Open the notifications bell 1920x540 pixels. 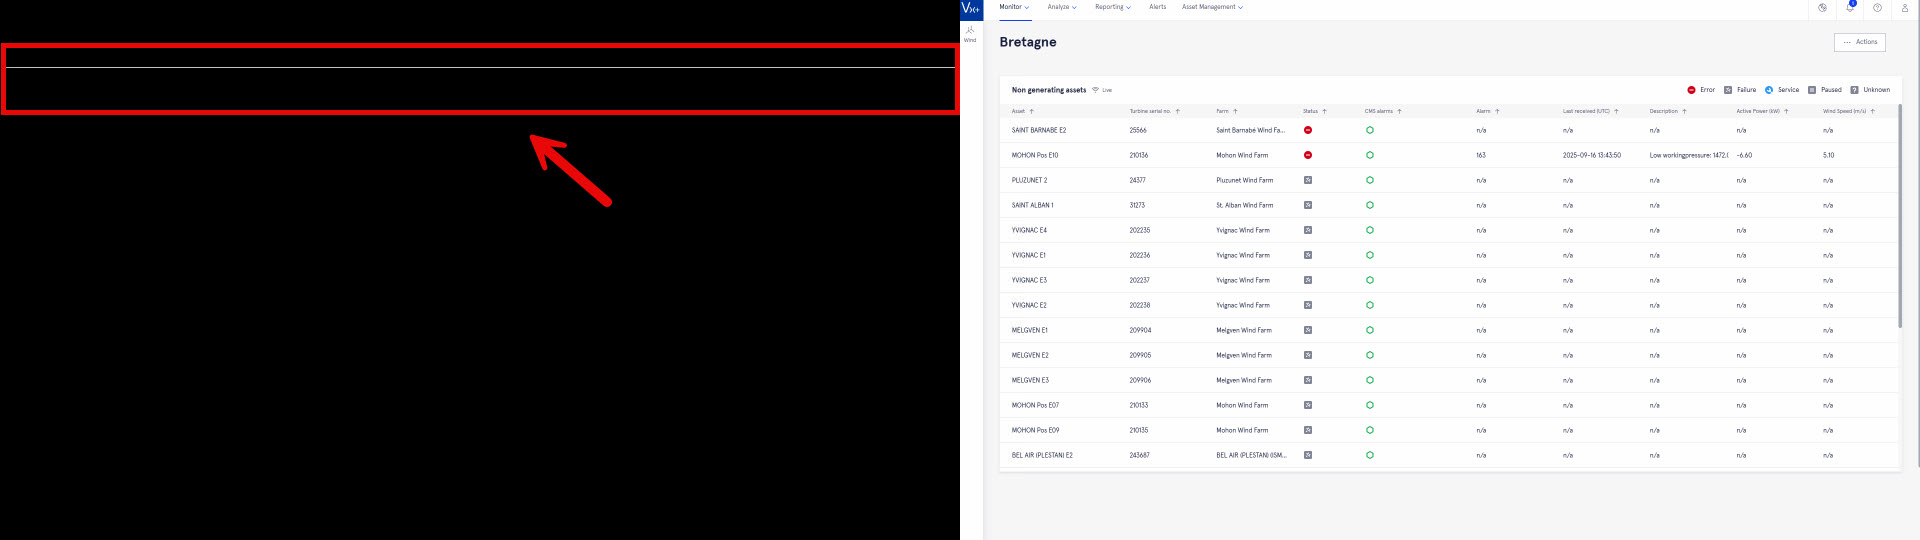click(x=1850, y=8)
